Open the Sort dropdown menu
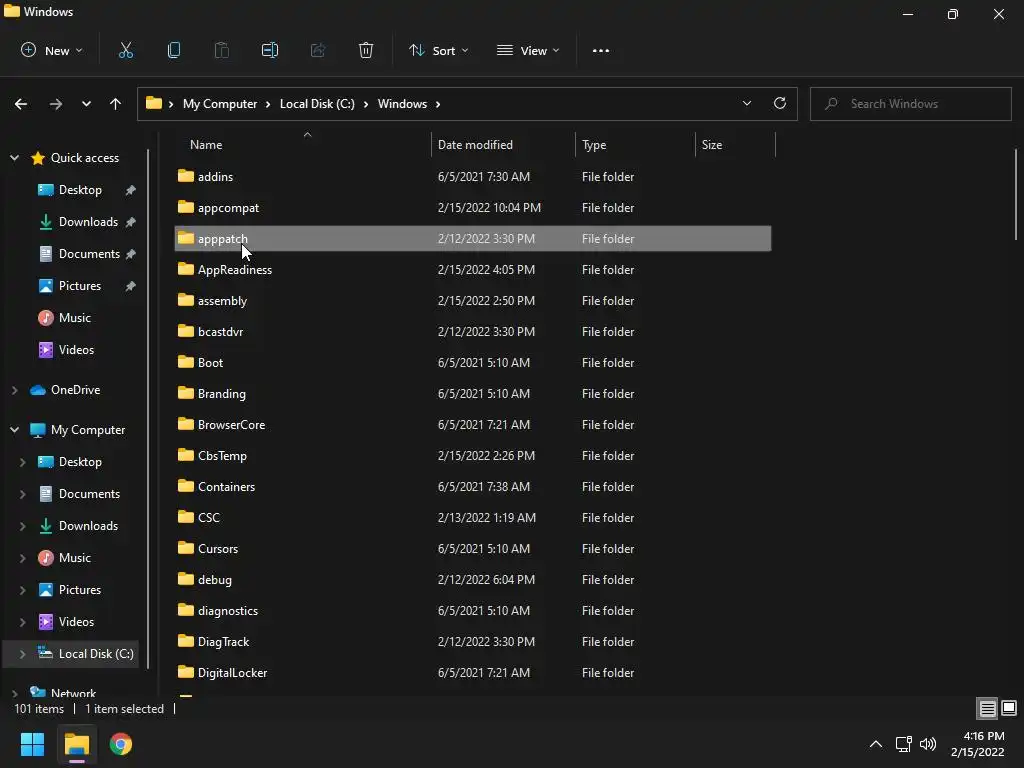 tap(438, 50)
